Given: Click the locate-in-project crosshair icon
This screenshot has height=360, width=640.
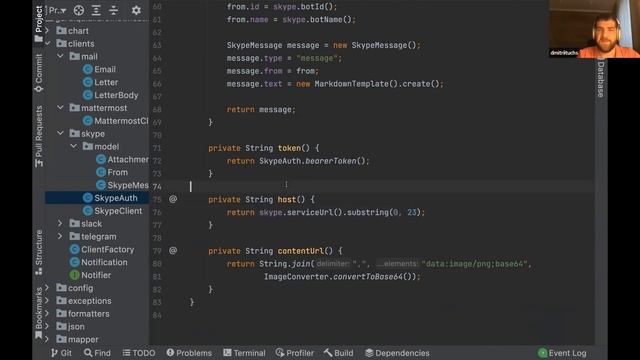Looking at the screenshot, I should pyautogui.click(x=79, y=10).
